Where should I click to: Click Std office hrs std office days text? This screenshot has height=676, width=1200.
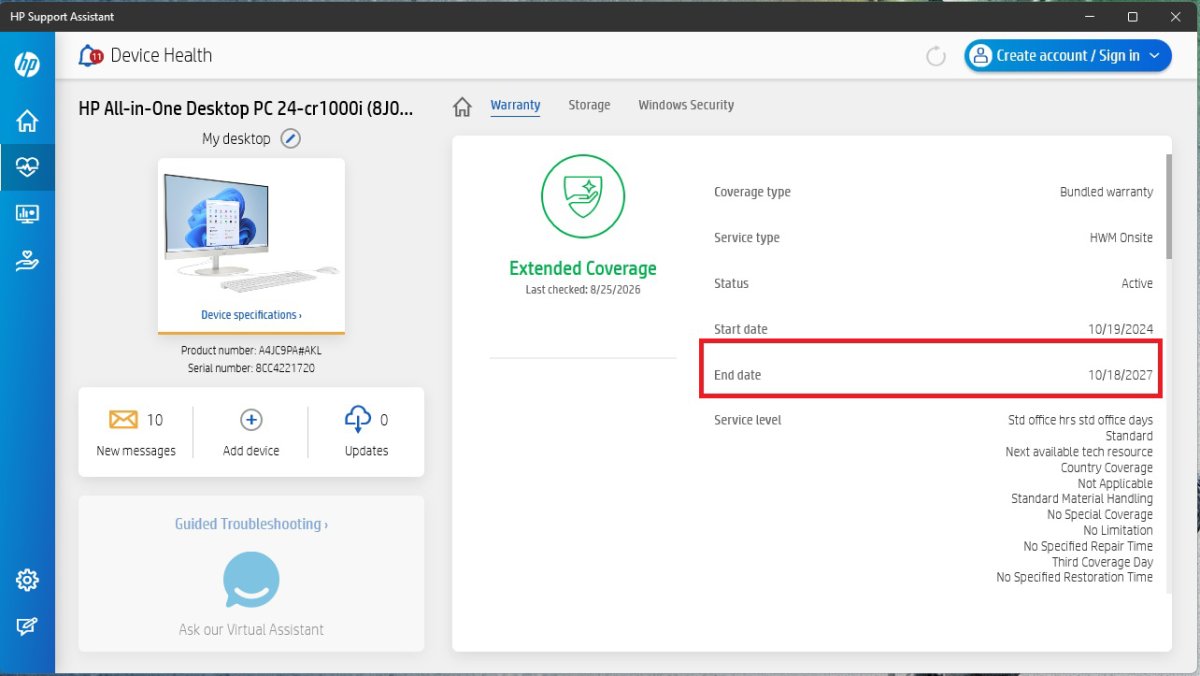(1080, 420)
